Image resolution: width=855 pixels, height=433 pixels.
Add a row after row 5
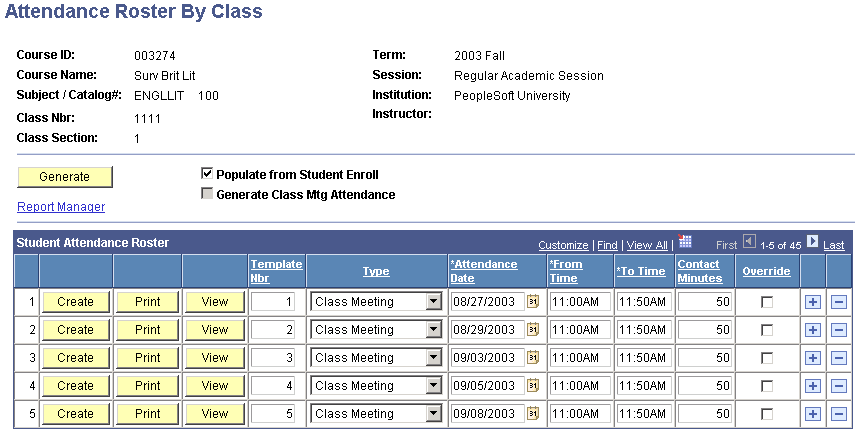(x=812, y=414)
